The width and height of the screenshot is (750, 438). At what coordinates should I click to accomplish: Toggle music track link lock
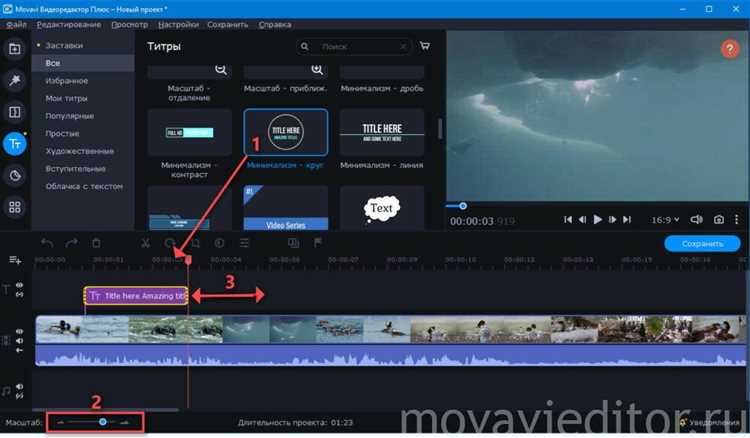coord(20,396)
